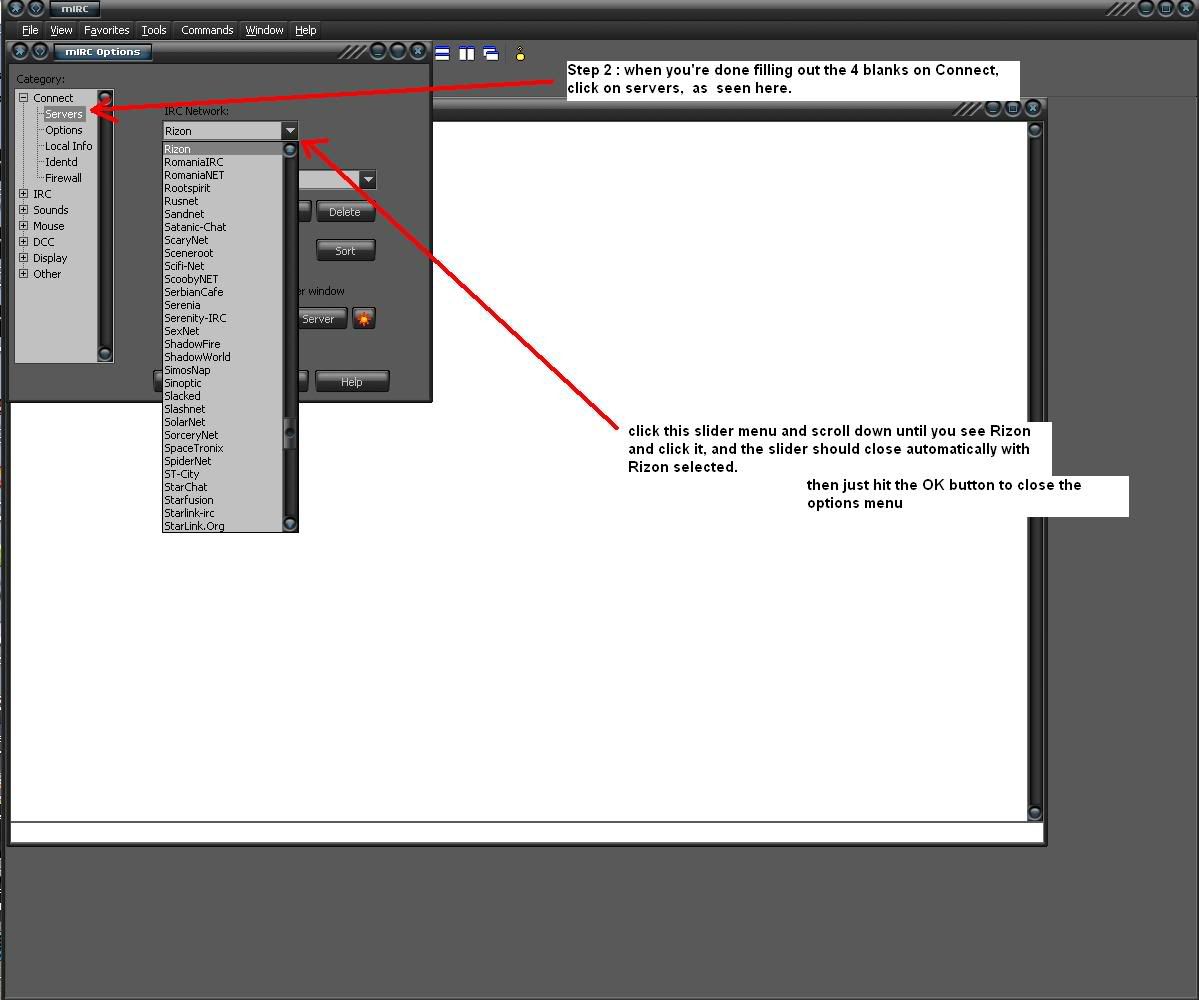Choose StarChat in the network list
1199x1000 pixels.
click(223, 487)
